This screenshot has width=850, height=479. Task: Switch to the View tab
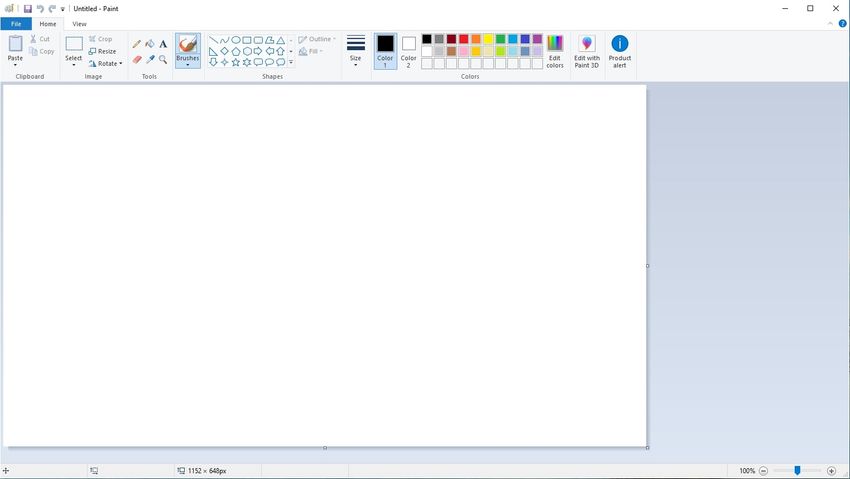pyautogui.click(x=80, y=23)
